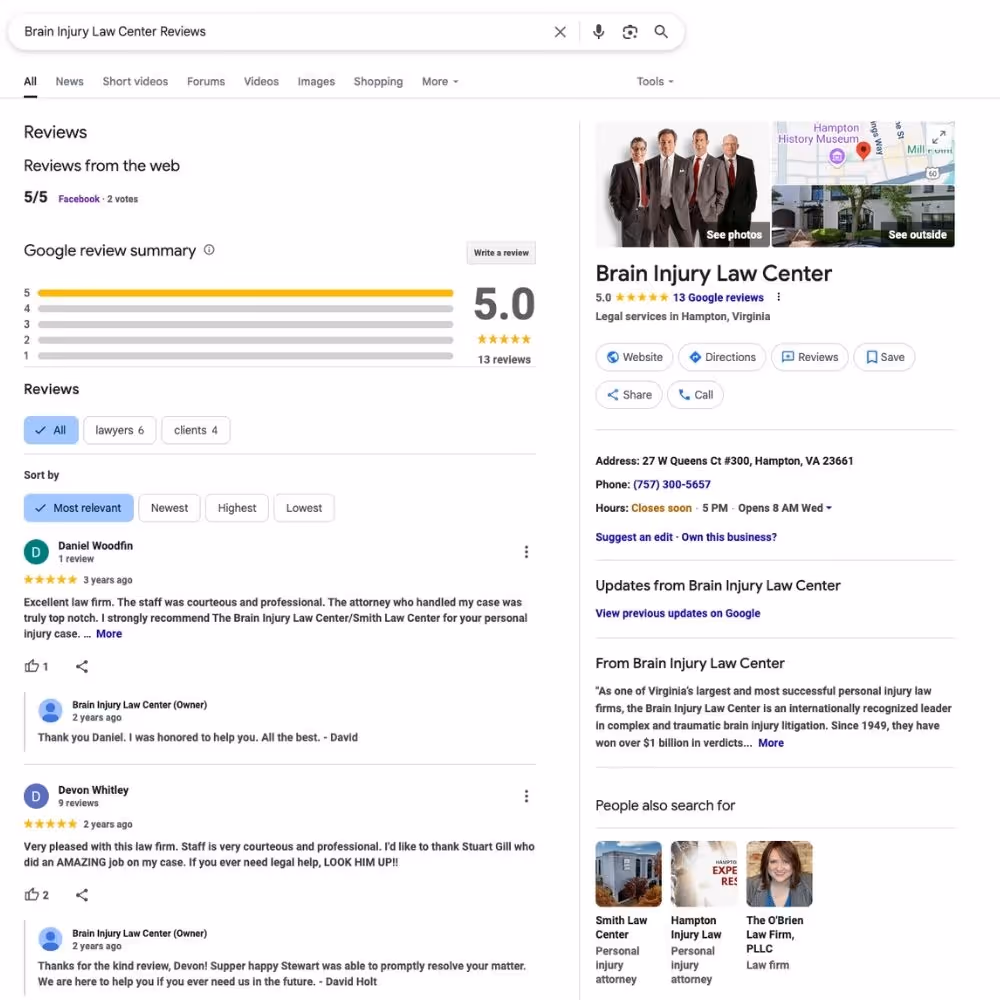The height and width of the screenshot is (1000, 1000).
Task: Click Daniel Woodfin's avatar
Action: click(x=36, y=552)
